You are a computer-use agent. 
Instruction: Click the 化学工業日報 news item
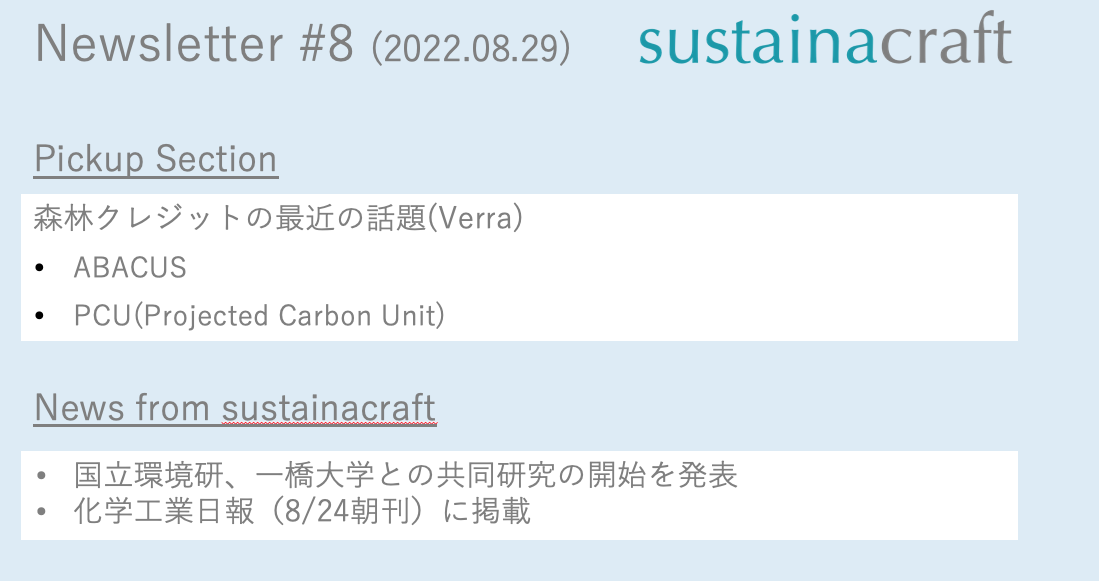[301, 512]
